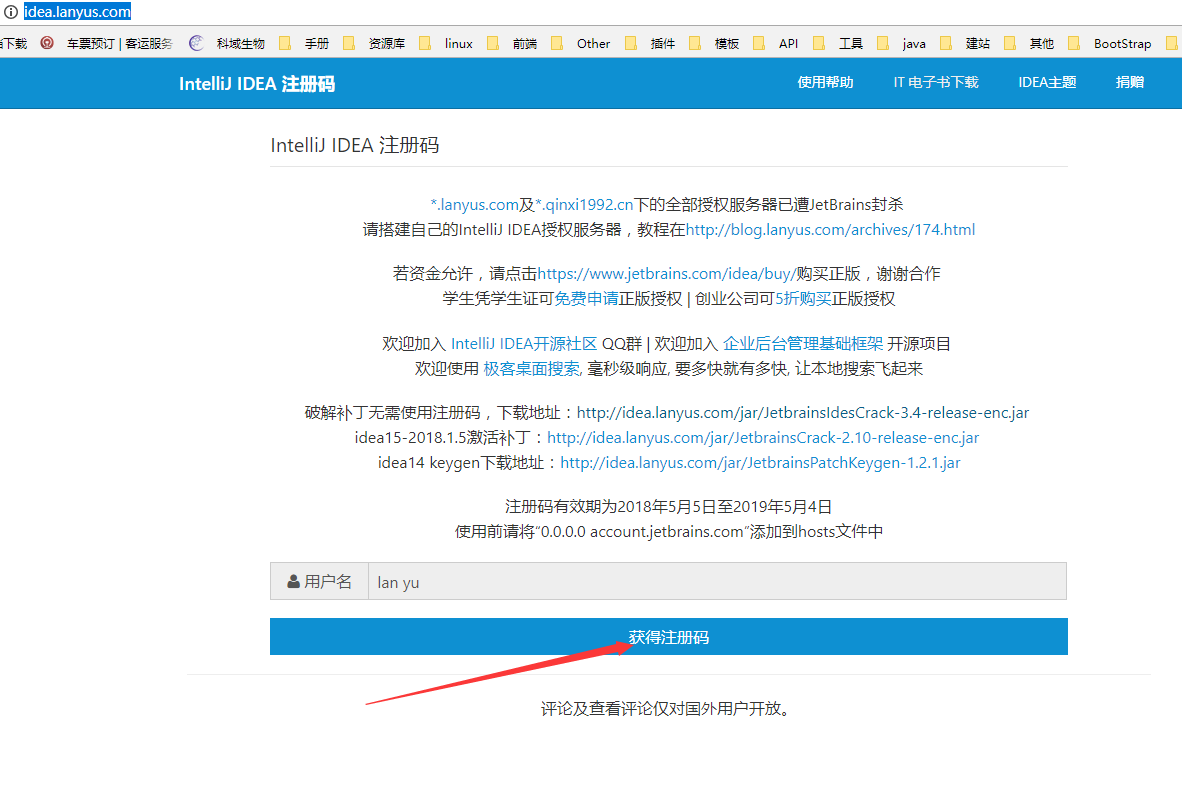Open the 插件 bookmark folder
This screenshot has height=795, width=1182.
pos(651,44)
